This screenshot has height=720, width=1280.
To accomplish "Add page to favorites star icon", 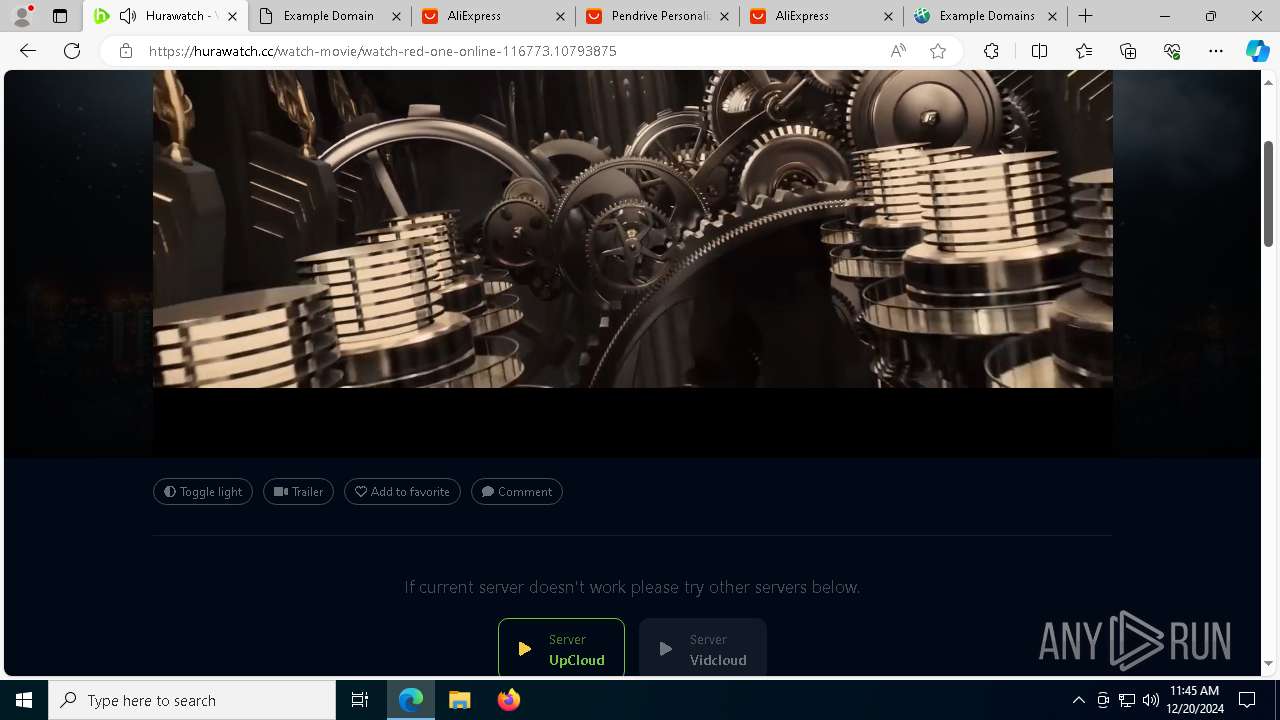I will 938,51.
